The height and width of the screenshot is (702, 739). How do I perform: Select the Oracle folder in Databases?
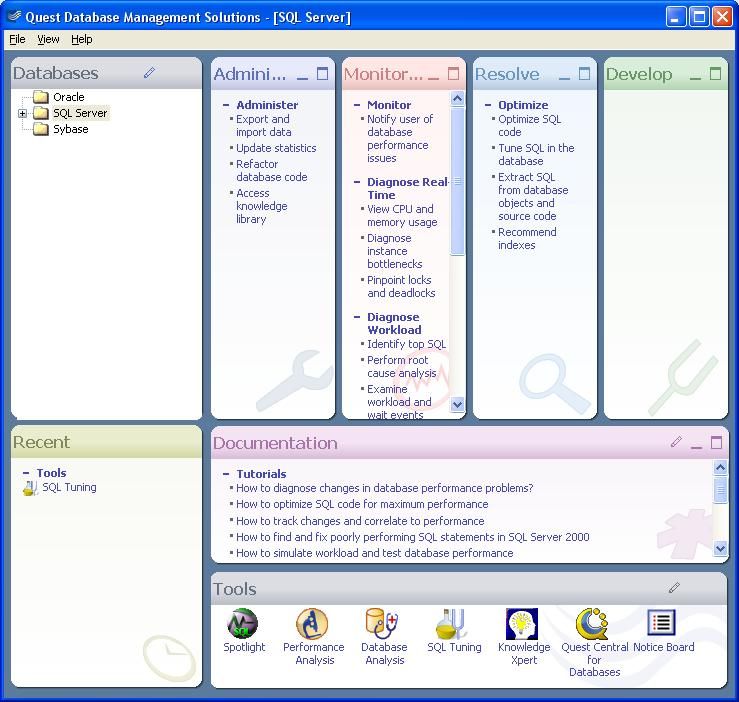(x=68, y=97)
